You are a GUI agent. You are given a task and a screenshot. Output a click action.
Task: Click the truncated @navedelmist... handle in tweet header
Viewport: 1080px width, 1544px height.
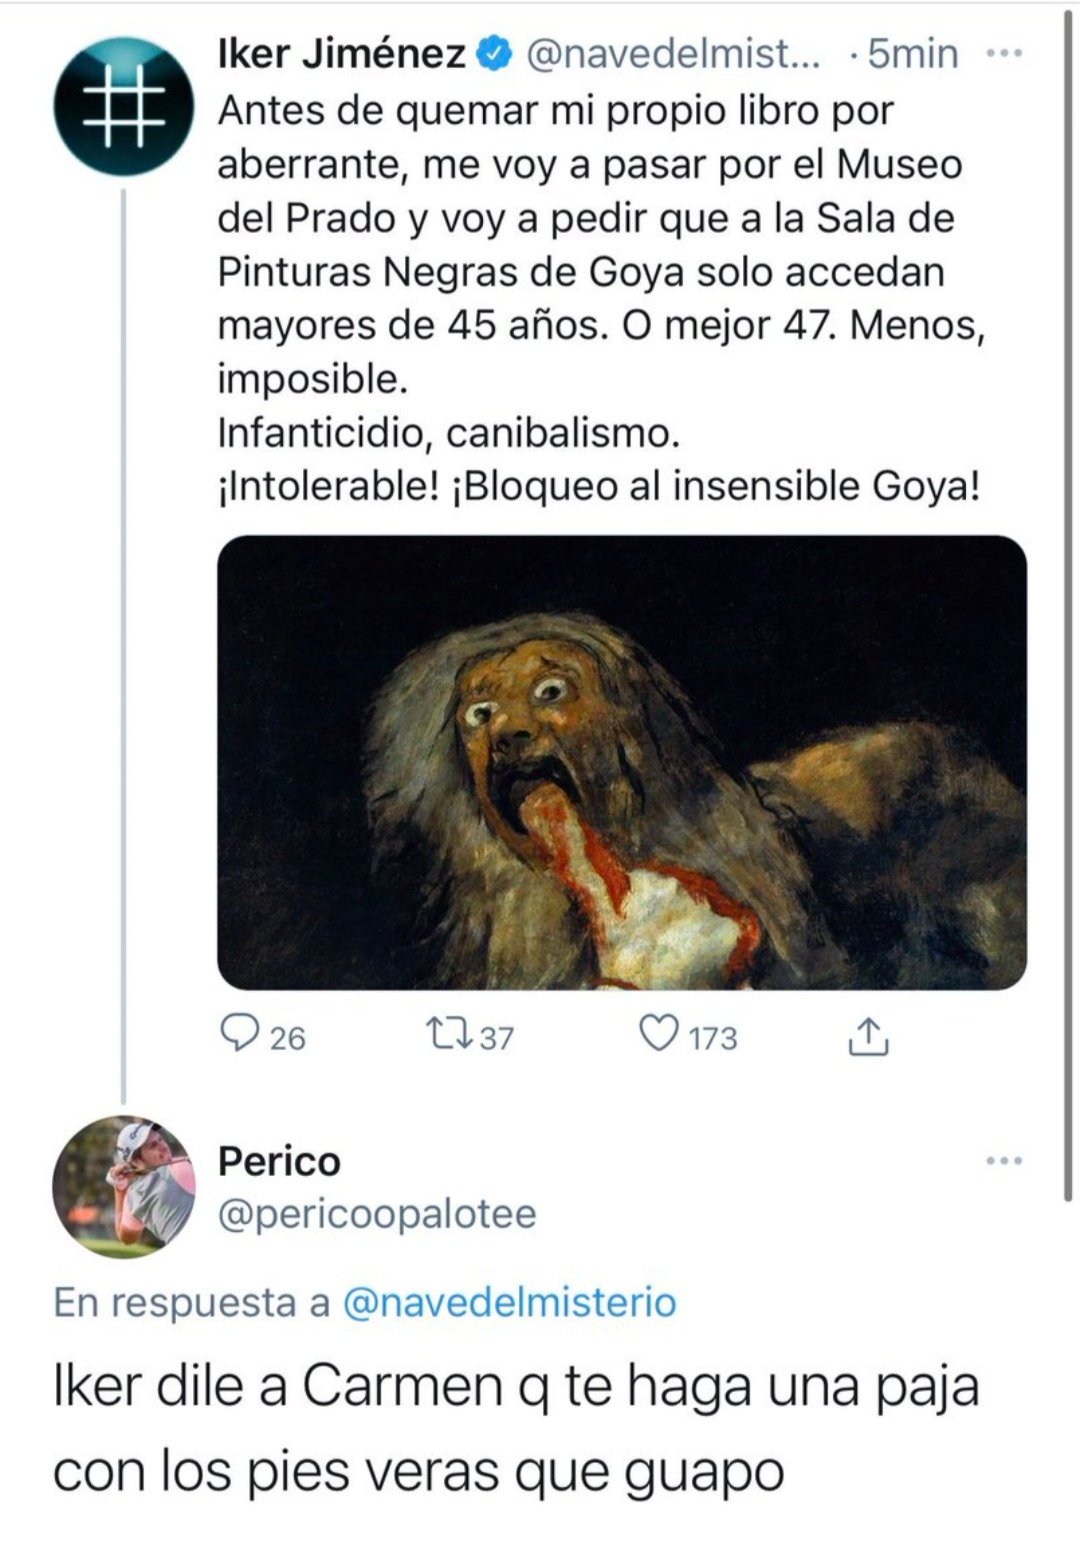(672, 54)
